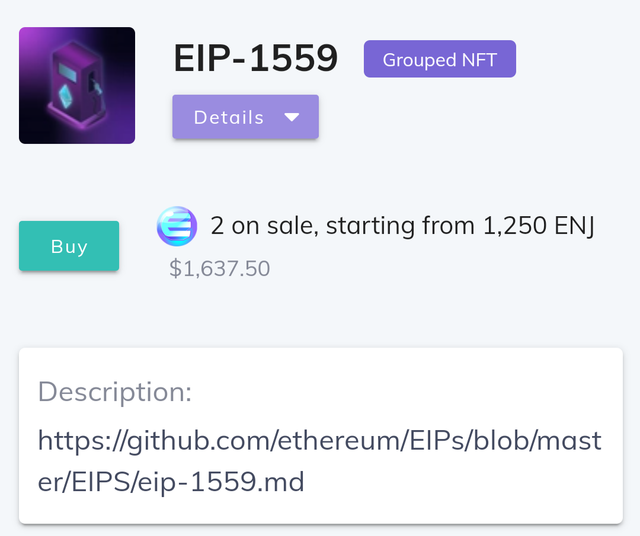This screenshot has width=640, height=536.
Task: Click the 1,250 ENJ starting price
Action: (538, 226)
